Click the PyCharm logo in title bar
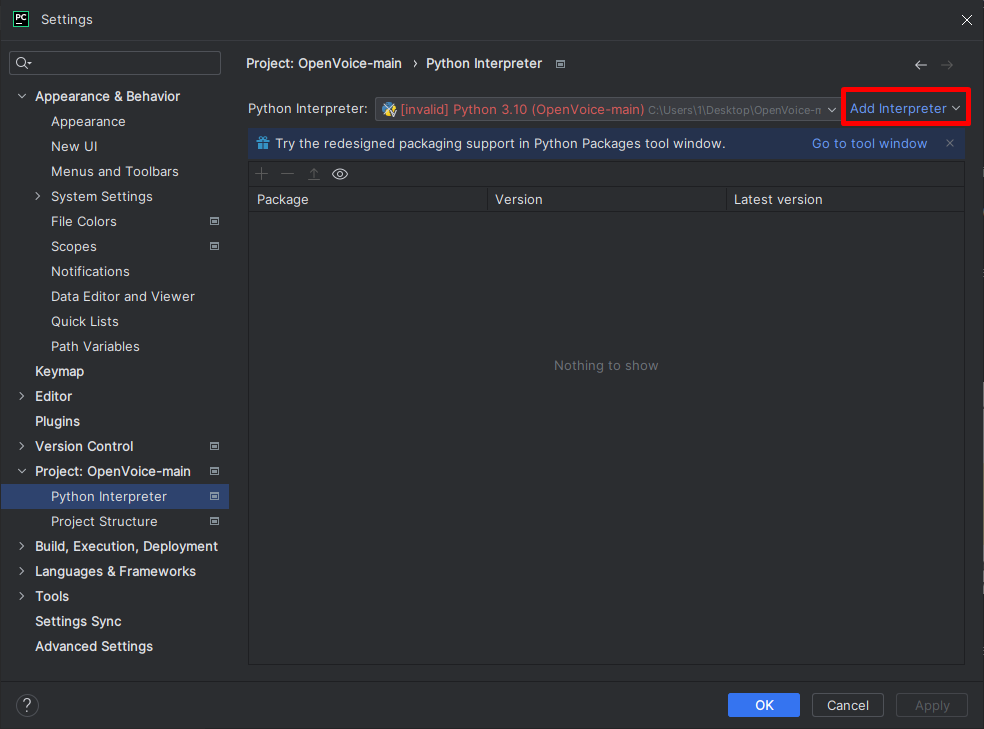This screenshot has height=729, width=984. [21, 19]
